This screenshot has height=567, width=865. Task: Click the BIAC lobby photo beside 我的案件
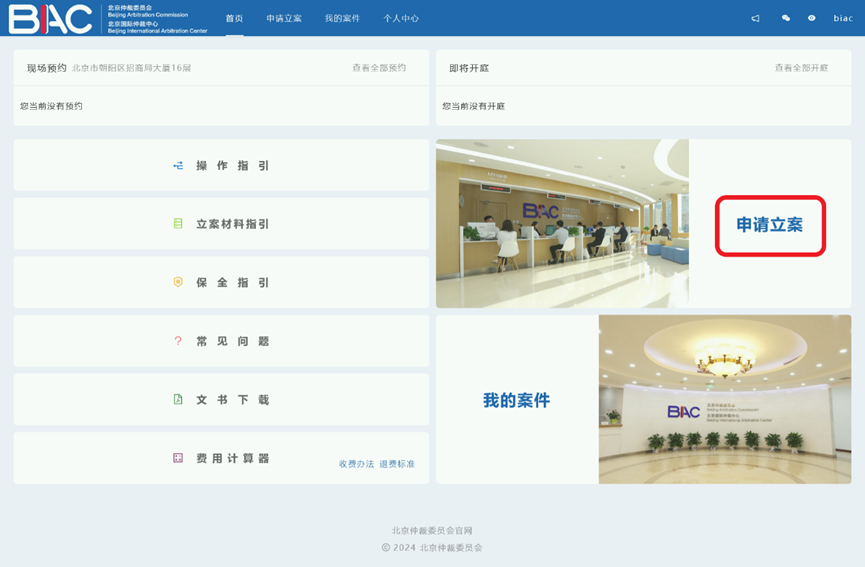[724, 399]
